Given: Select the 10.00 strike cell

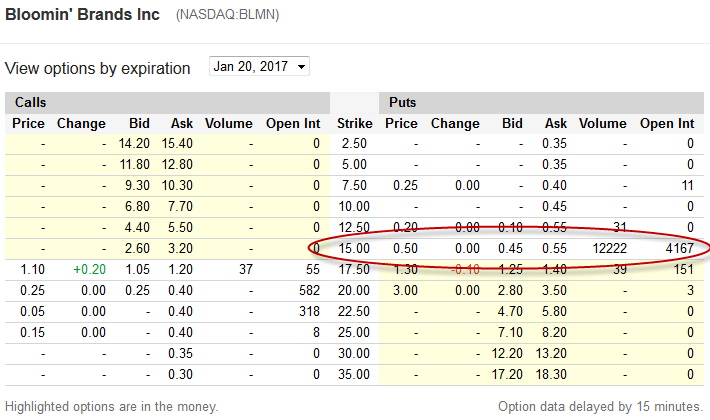Looking at the screenshot, I should click(x=354, y=207).
